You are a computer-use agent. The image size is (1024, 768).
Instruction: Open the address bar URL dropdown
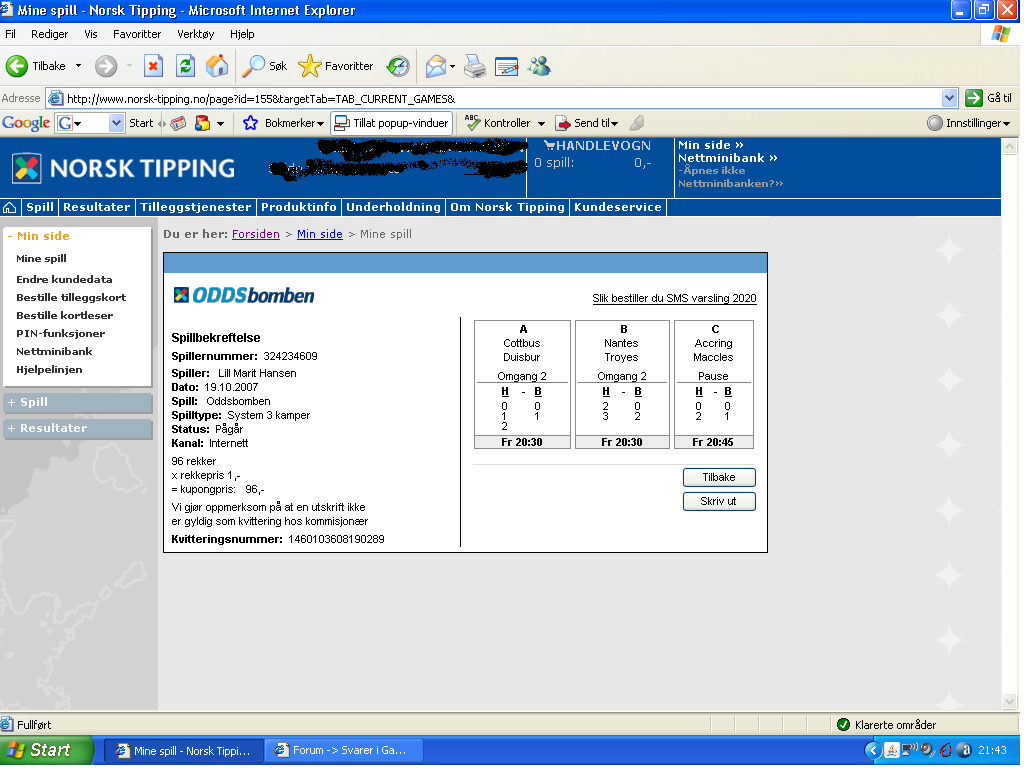(950, 99)
